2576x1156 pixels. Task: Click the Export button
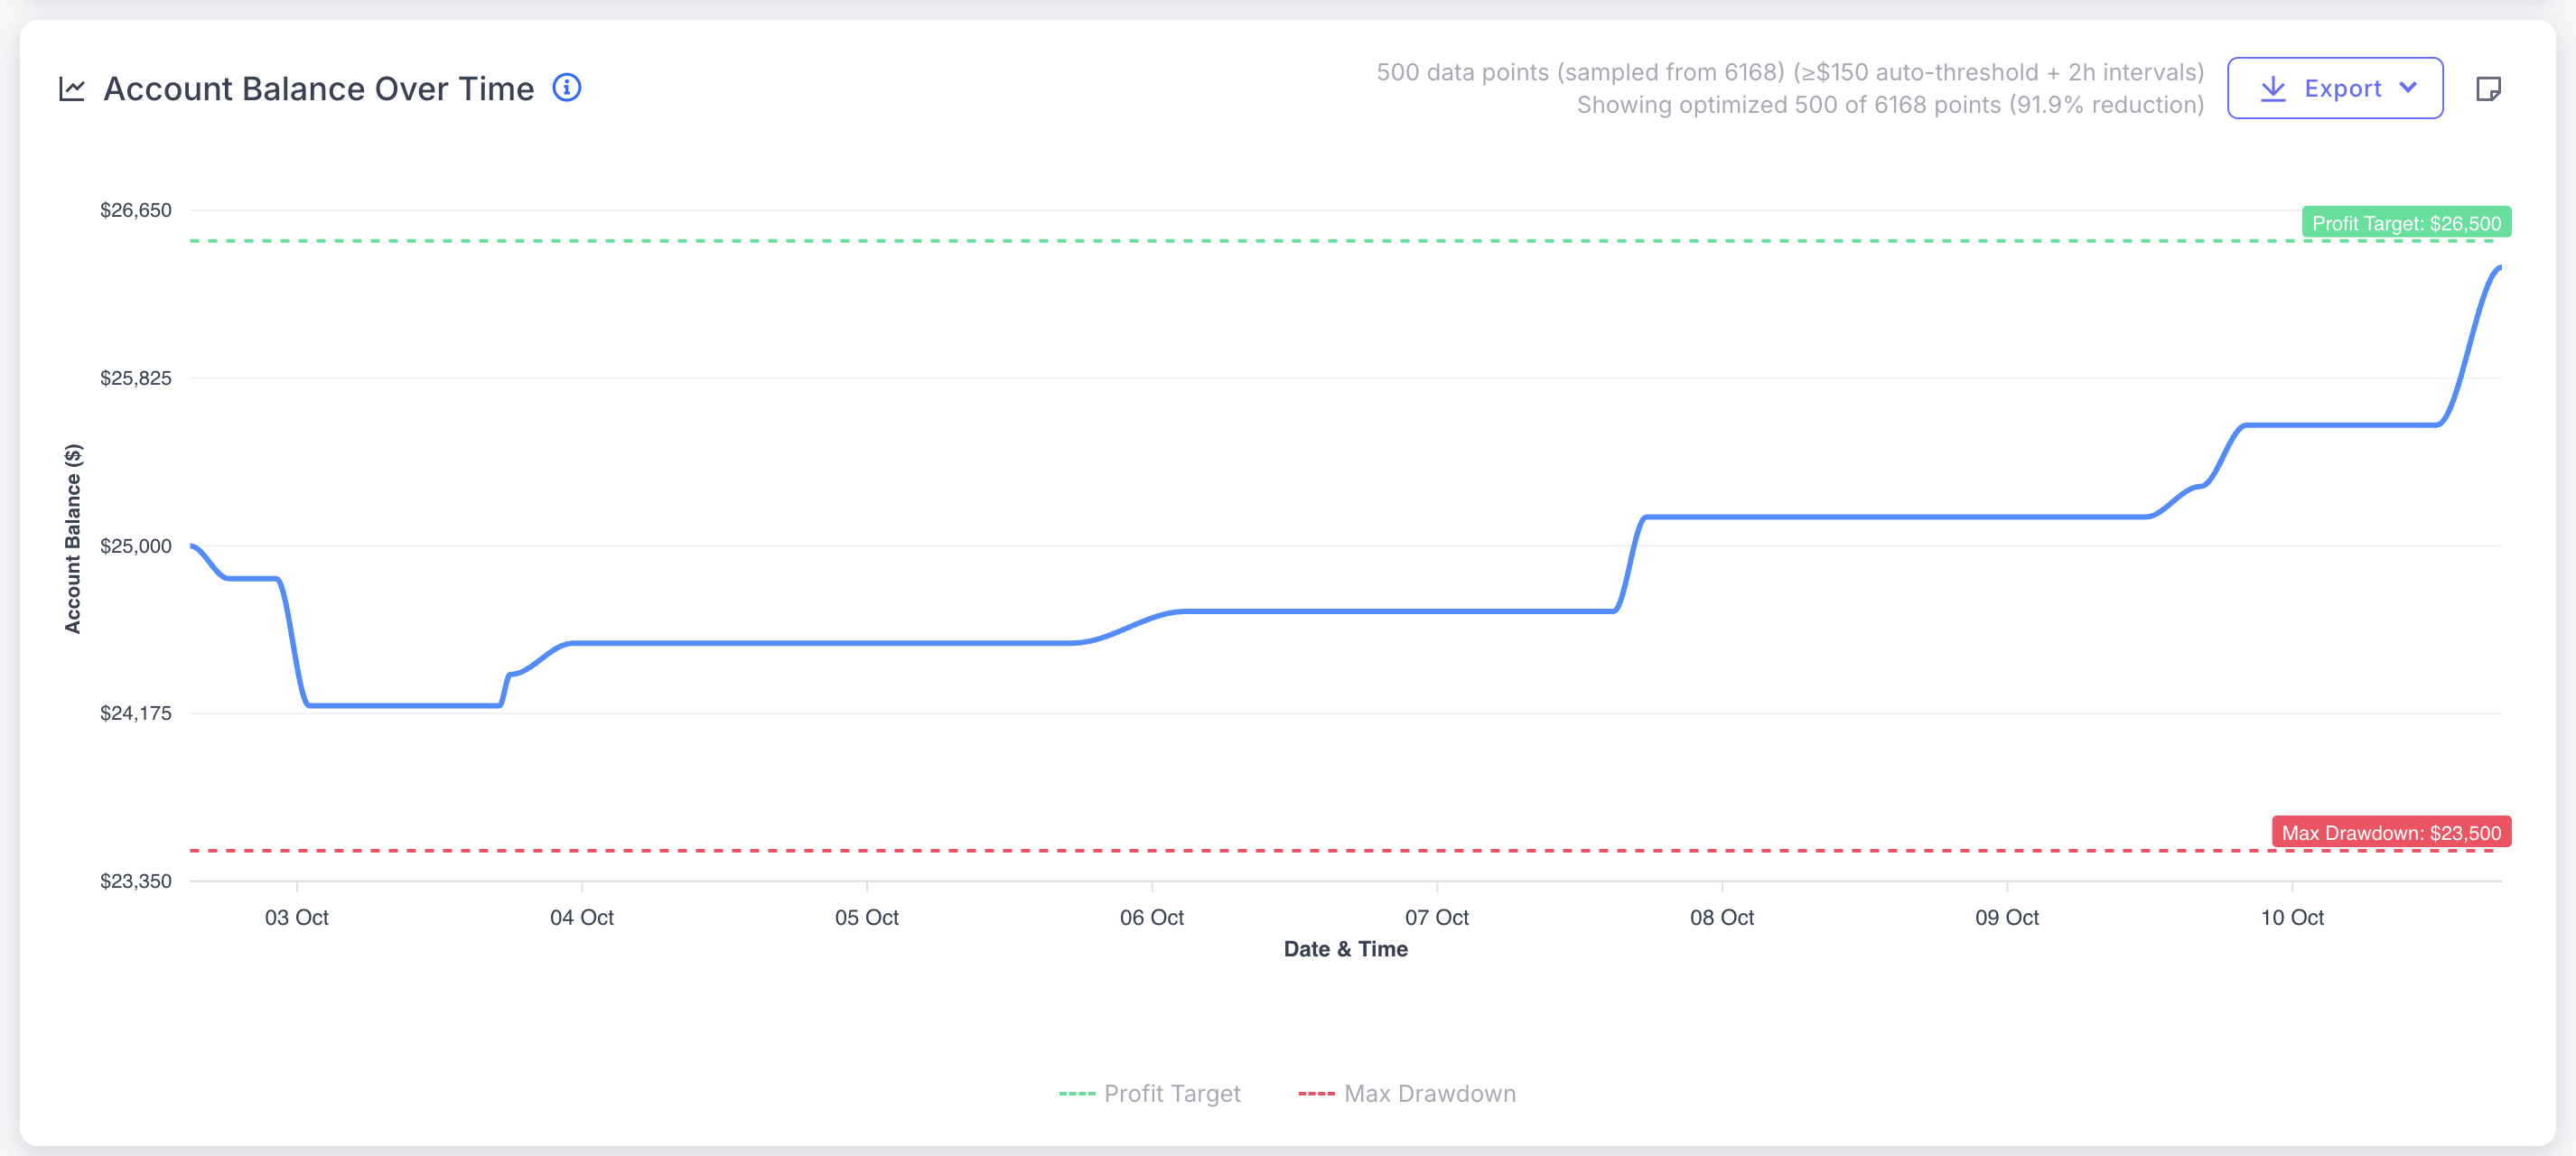coord(2335,88)
